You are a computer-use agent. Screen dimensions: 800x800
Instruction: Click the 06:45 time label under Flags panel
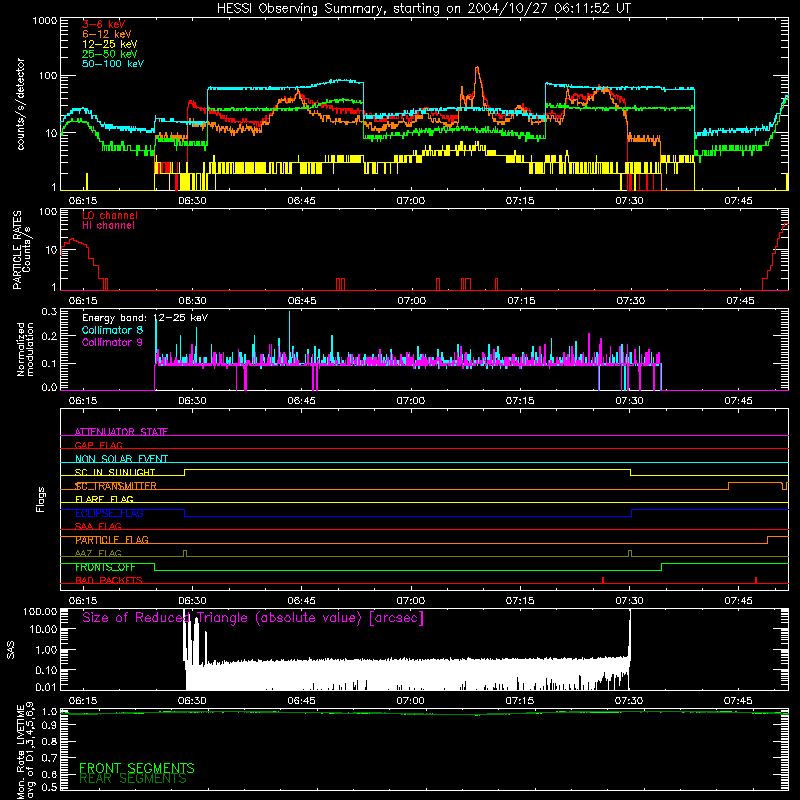click(x=302, y=601)
